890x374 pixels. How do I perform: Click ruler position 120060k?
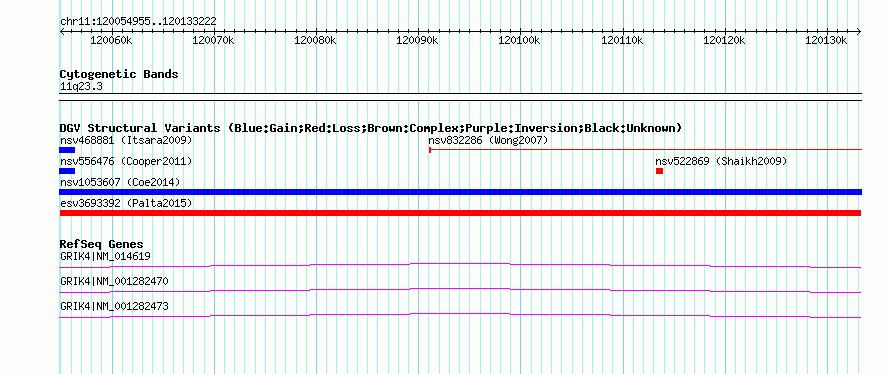[111, 41]
